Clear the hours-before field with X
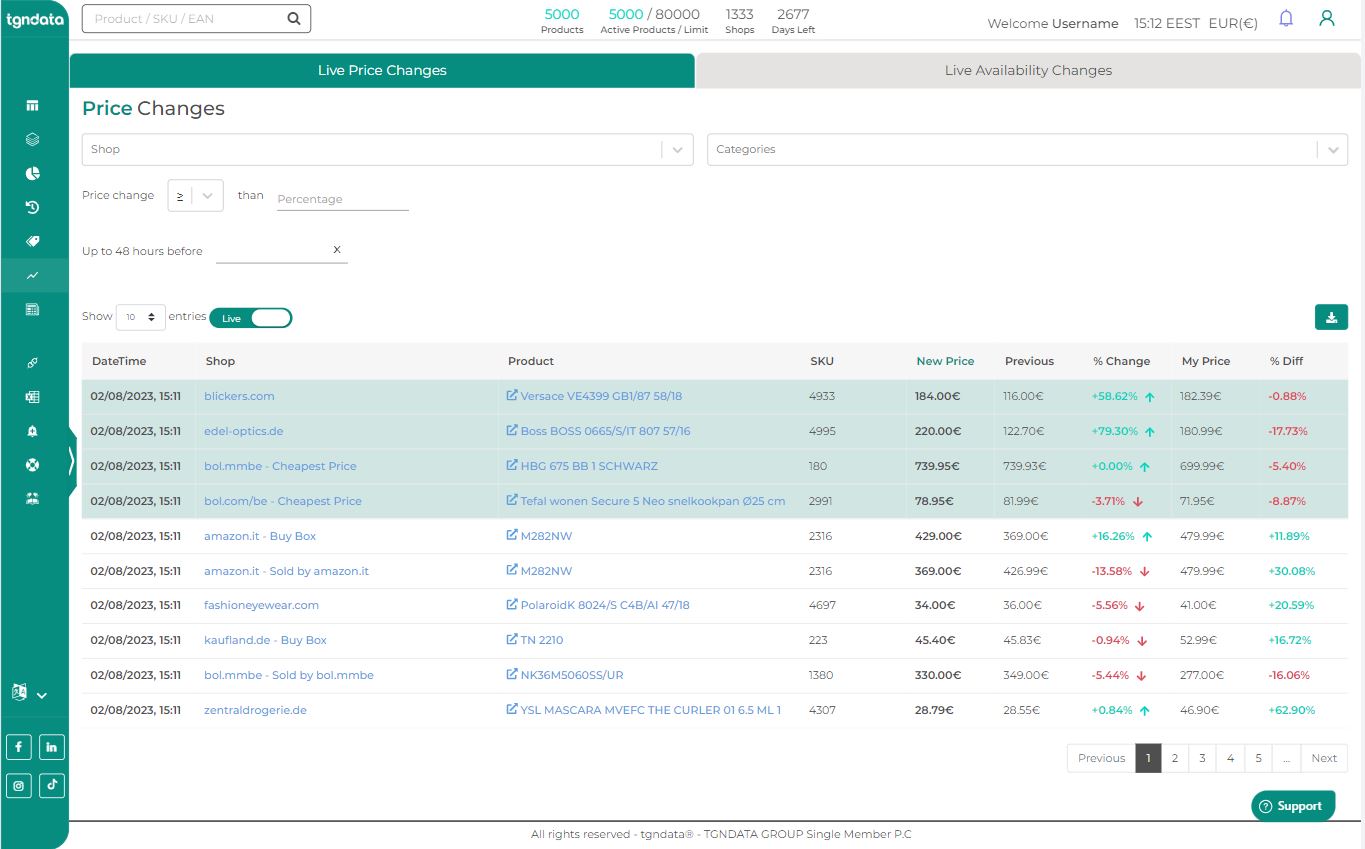1365x849 pixels. 337,249
